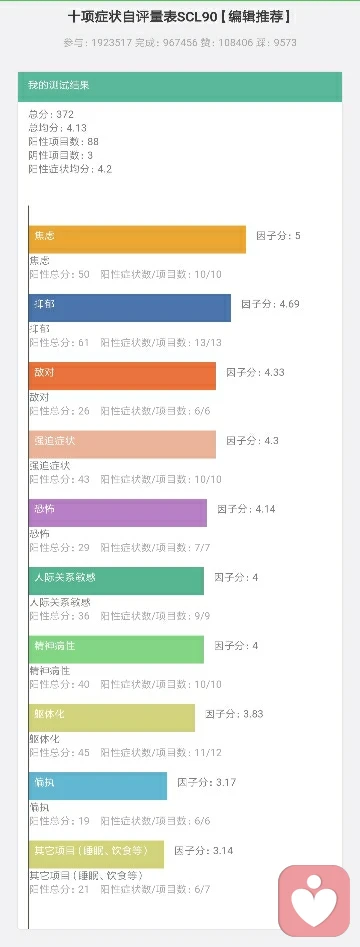Click the orange 焦虑 bar
This screenshot has height=947, width=360.
click(137, 239)
